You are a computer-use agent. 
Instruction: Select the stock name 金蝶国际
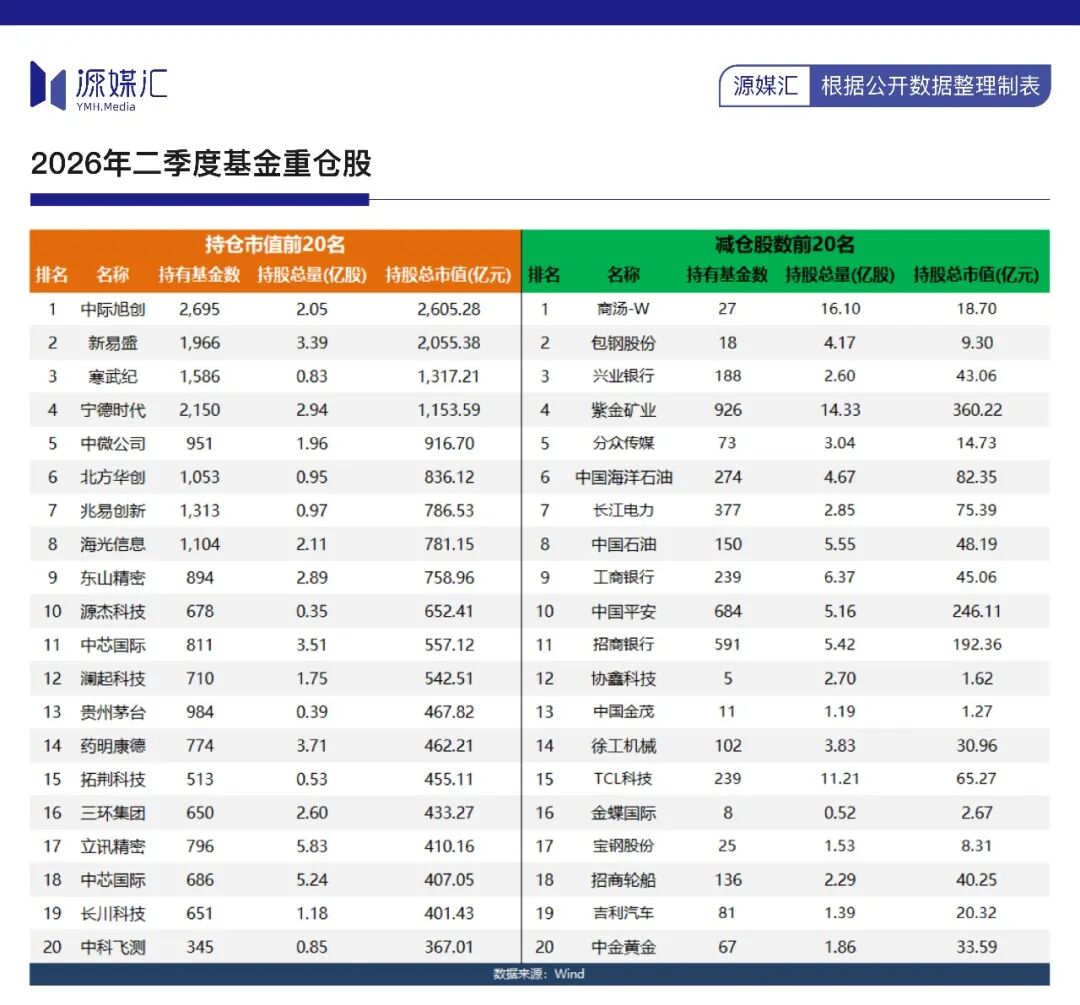click(623, 814)
